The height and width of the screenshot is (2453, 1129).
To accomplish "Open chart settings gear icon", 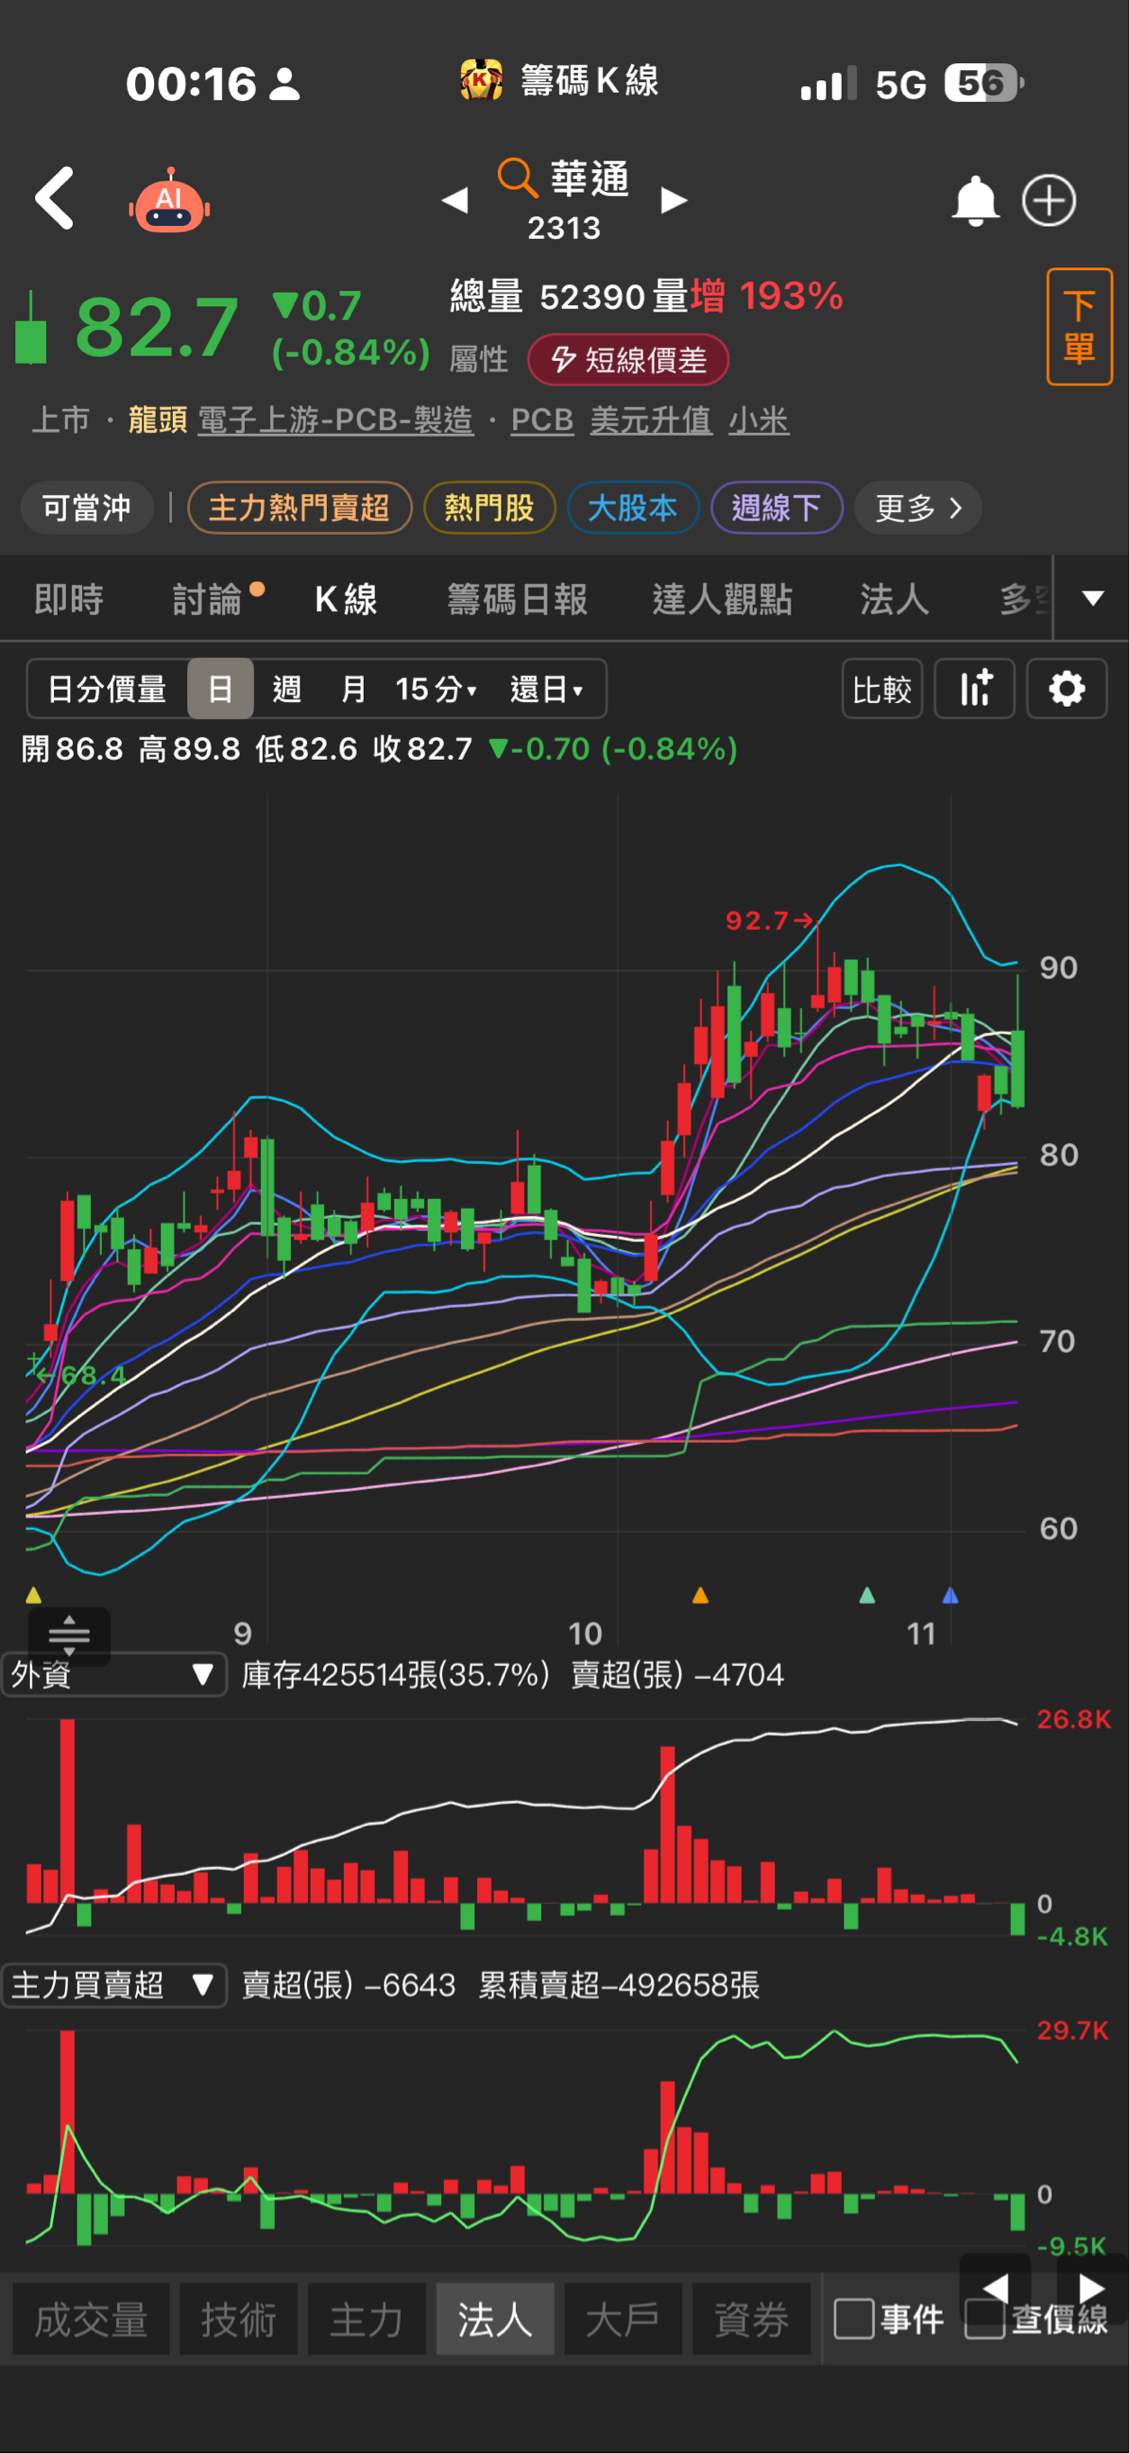I will [x=1066, y=689].
